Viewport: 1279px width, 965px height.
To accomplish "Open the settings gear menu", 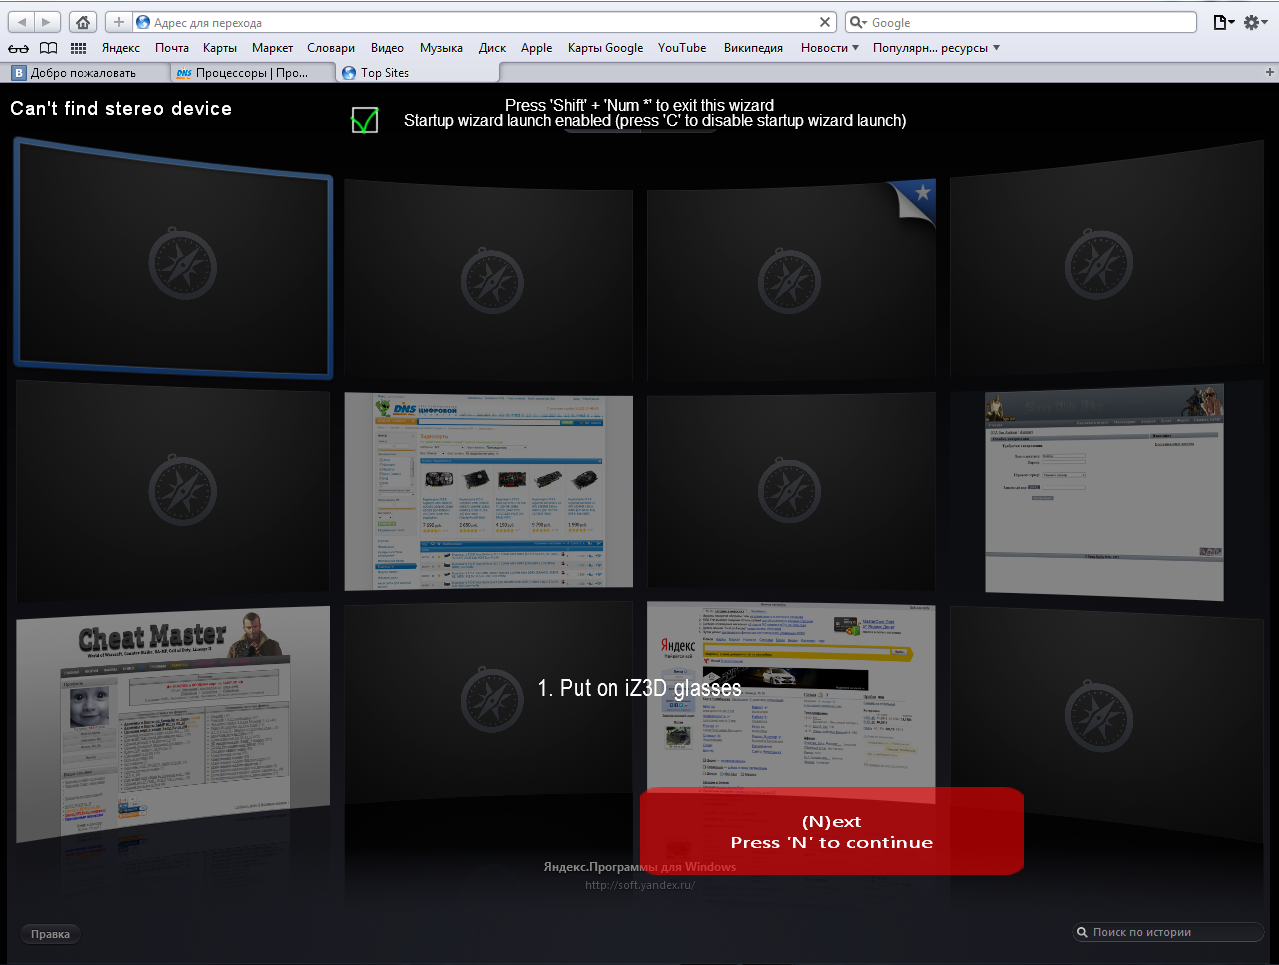I will [x=1254, y=22].
